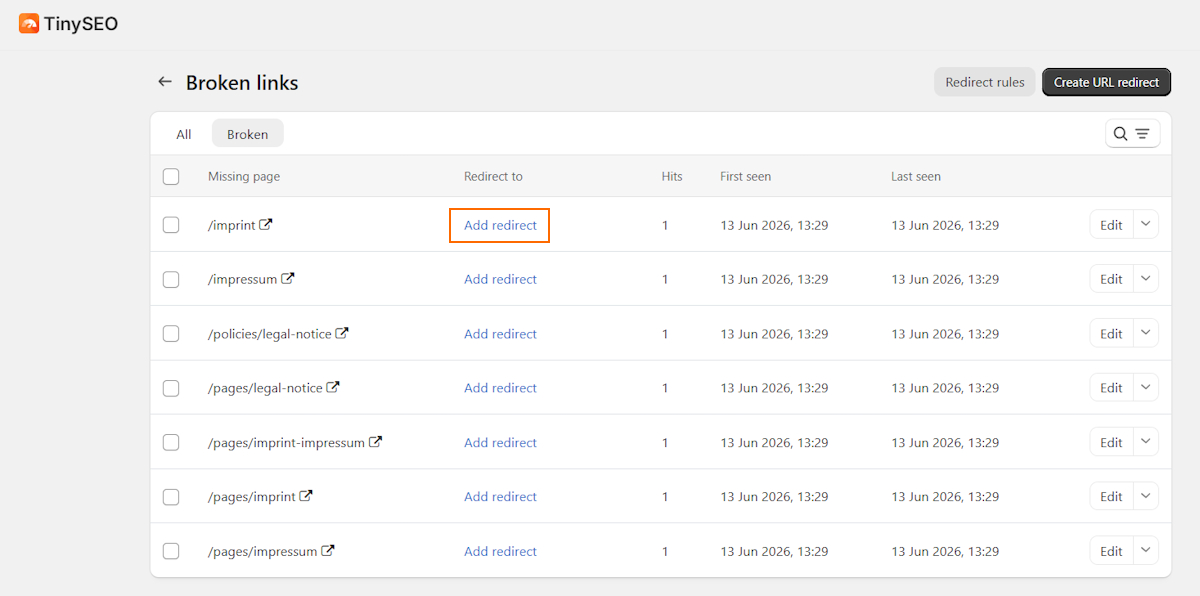
Task: Expand Edit dropdown arrow for /impressum
Action: (x=1146, y=279)
